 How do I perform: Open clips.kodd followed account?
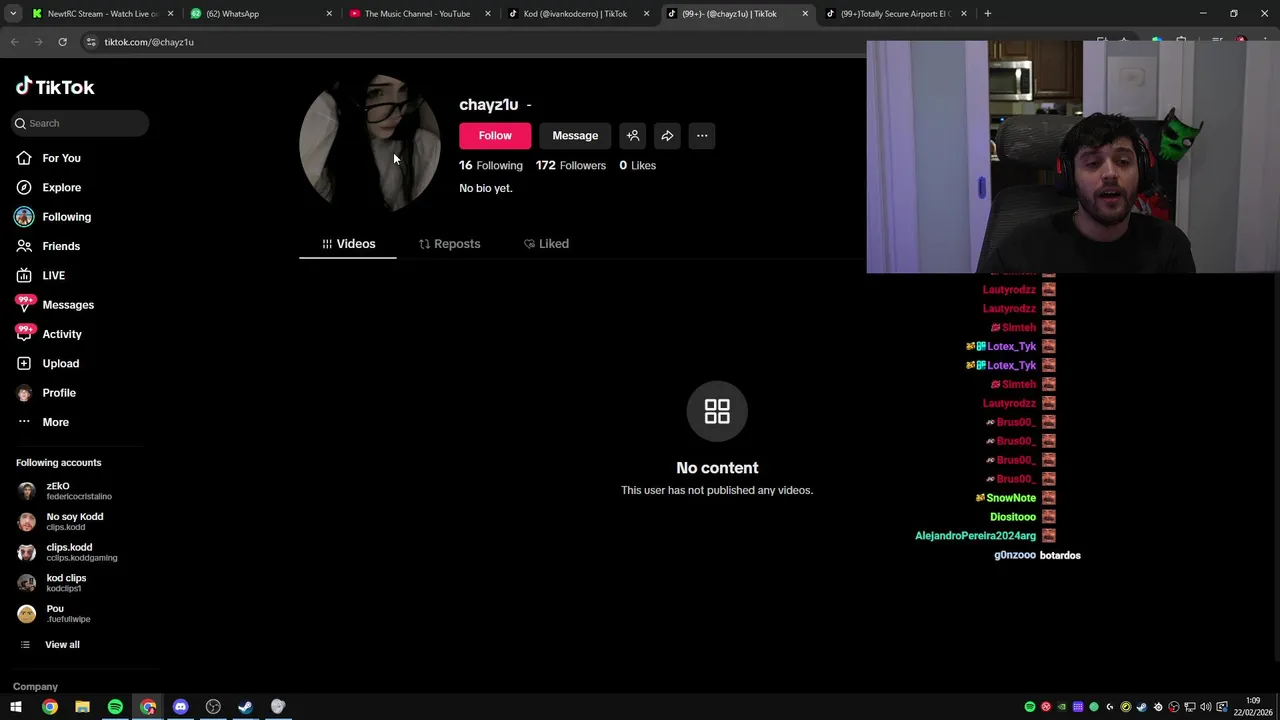click(78, 552)
